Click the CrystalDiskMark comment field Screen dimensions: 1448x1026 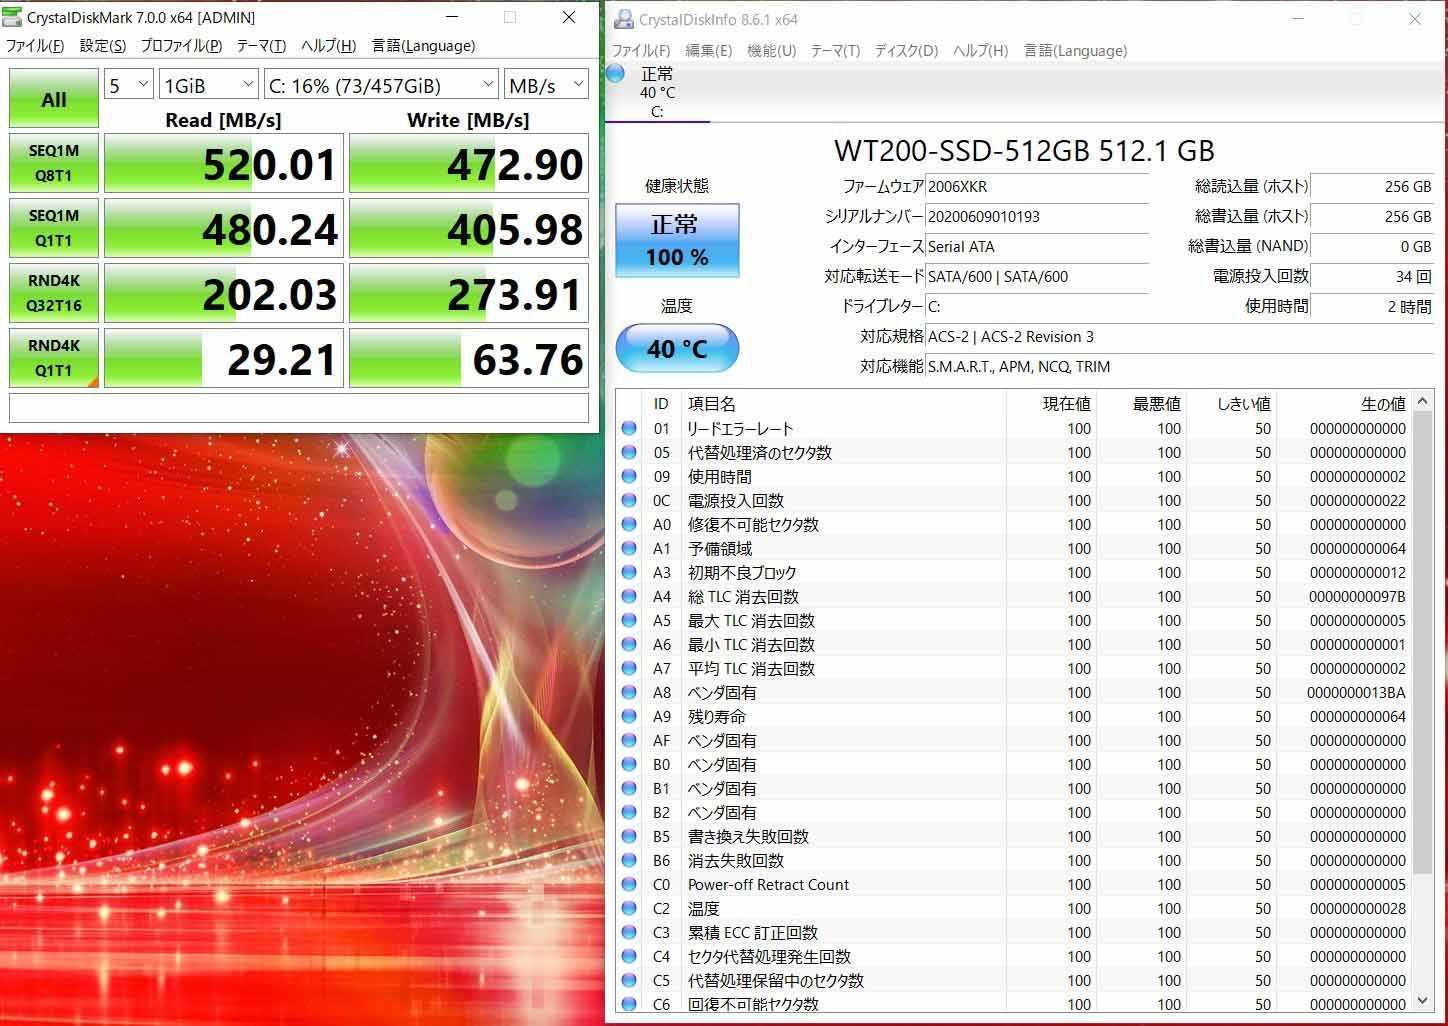coord(299,408)
